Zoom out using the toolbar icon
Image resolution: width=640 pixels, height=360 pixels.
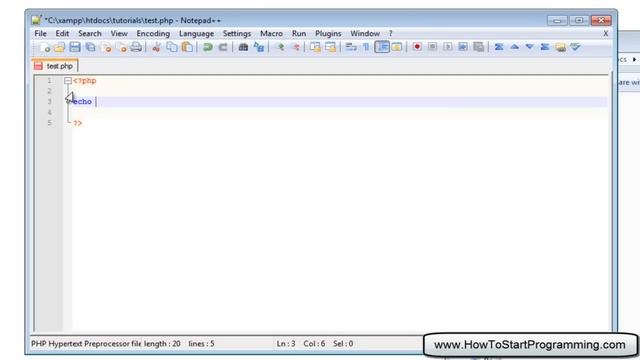[295, 47]
